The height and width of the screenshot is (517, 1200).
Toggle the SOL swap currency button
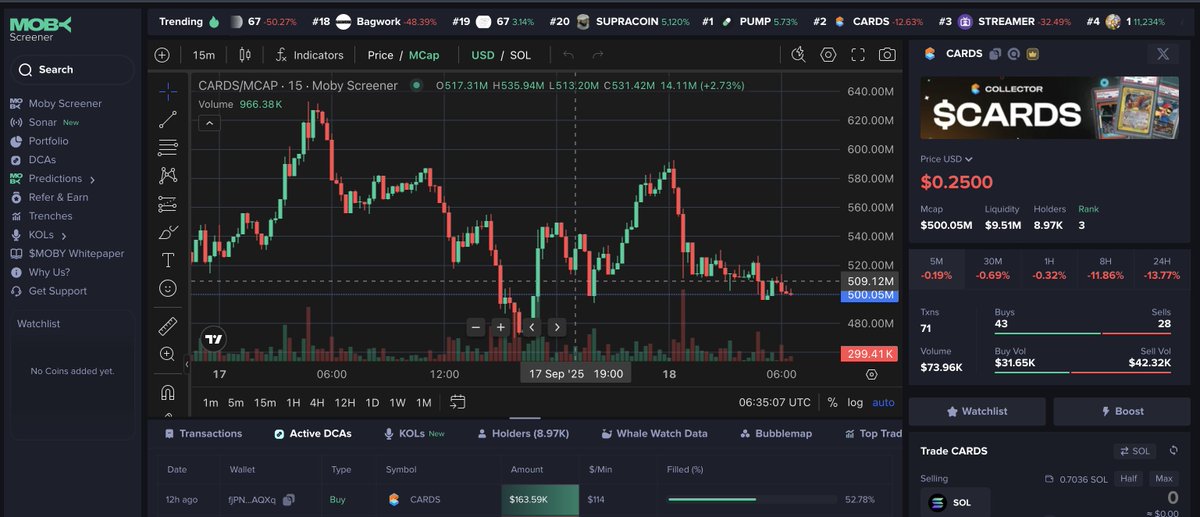click(1135, 451)
